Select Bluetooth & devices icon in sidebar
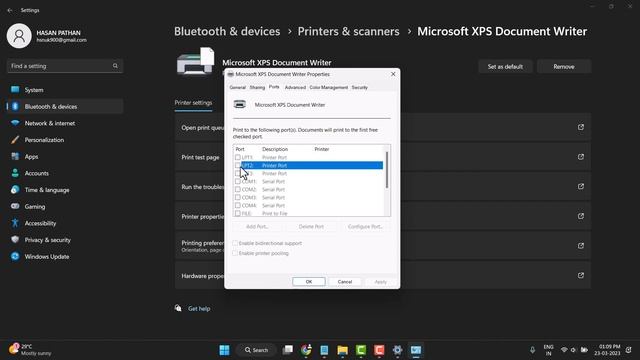 [15, 107]
